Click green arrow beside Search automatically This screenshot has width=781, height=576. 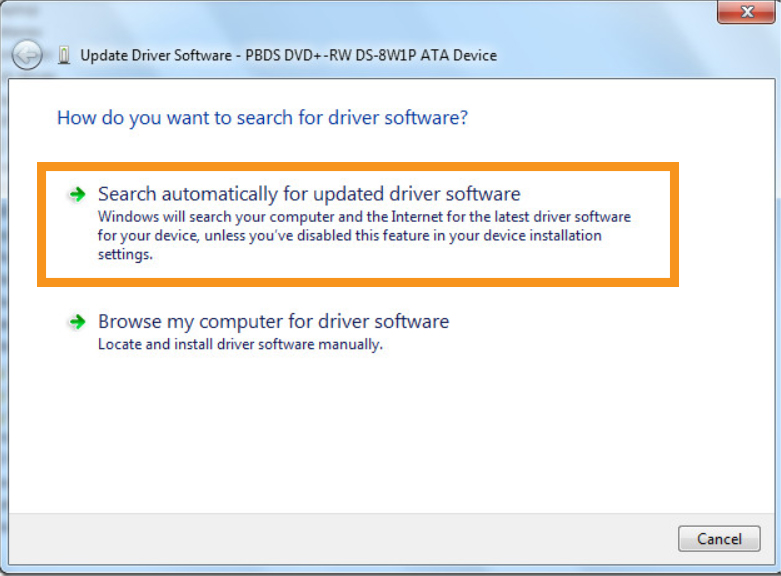click(x=77, y=194)
